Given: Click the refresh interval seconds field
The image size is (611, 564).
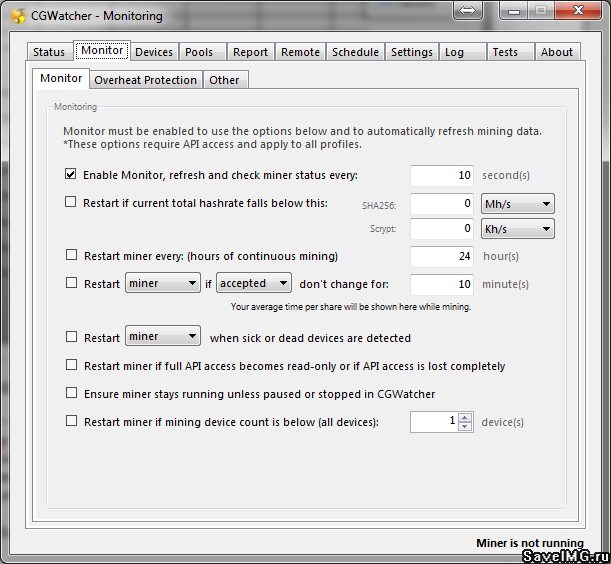Looking at the screenshot, I should click(x=441, y=175).
